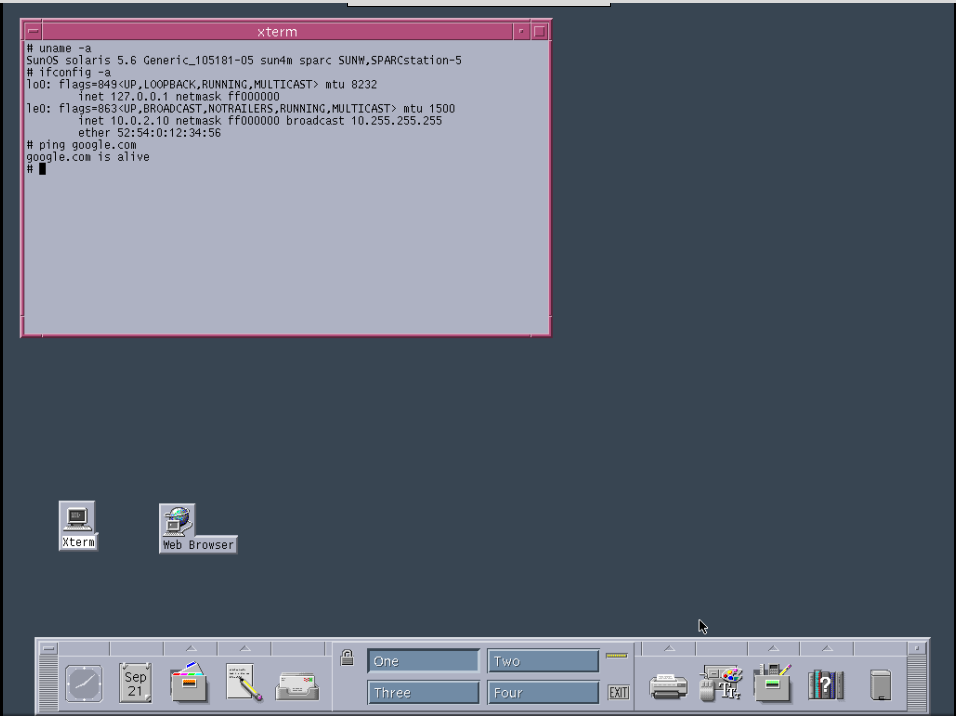Open the File Manager drawer icon
The height and width of the screenshot is (716, 956).
tap(189, 682)
